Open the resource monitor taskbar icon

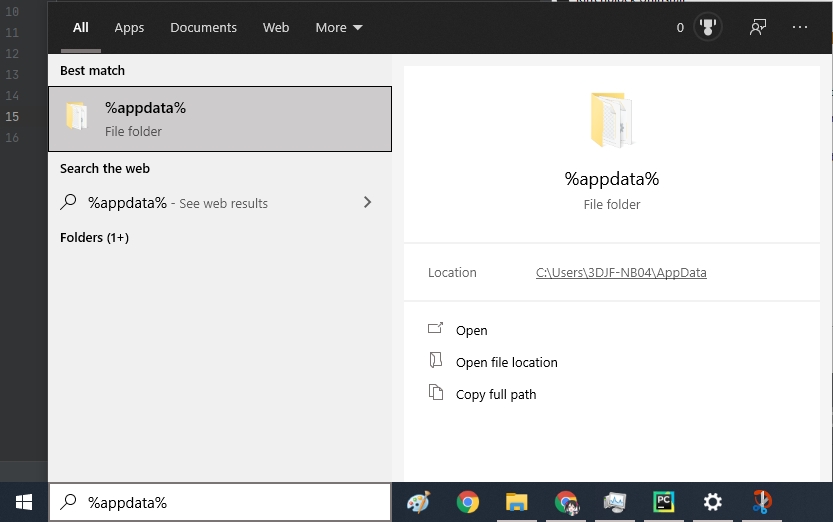coord(614,502)
